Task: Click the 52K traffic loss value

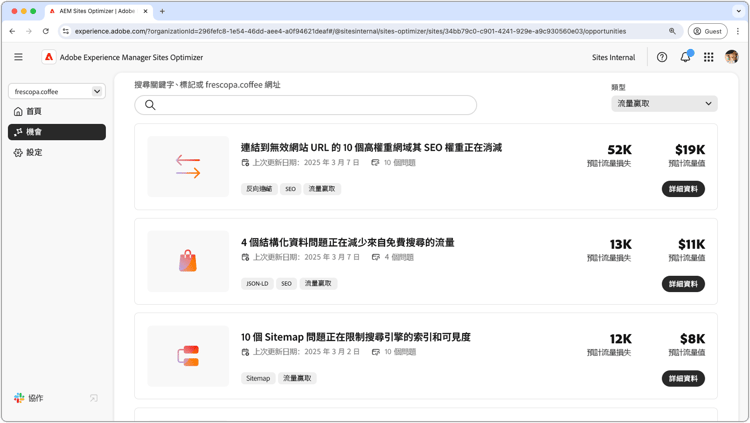Action: tap(619, 150)
